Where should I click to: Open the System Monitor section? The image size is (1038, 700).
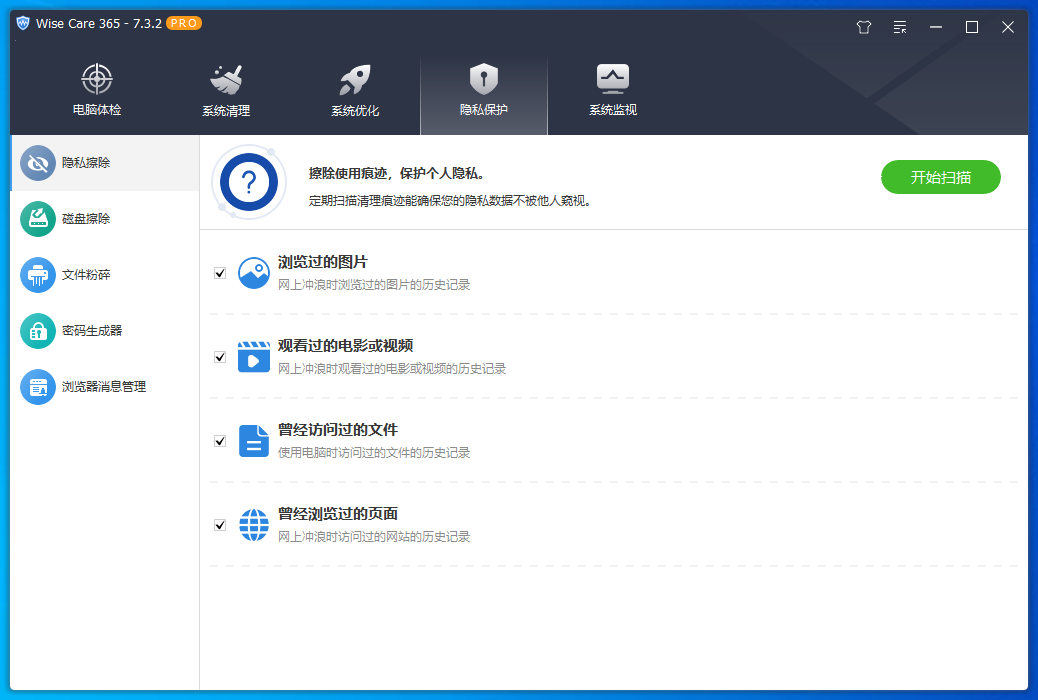[612, 90]
